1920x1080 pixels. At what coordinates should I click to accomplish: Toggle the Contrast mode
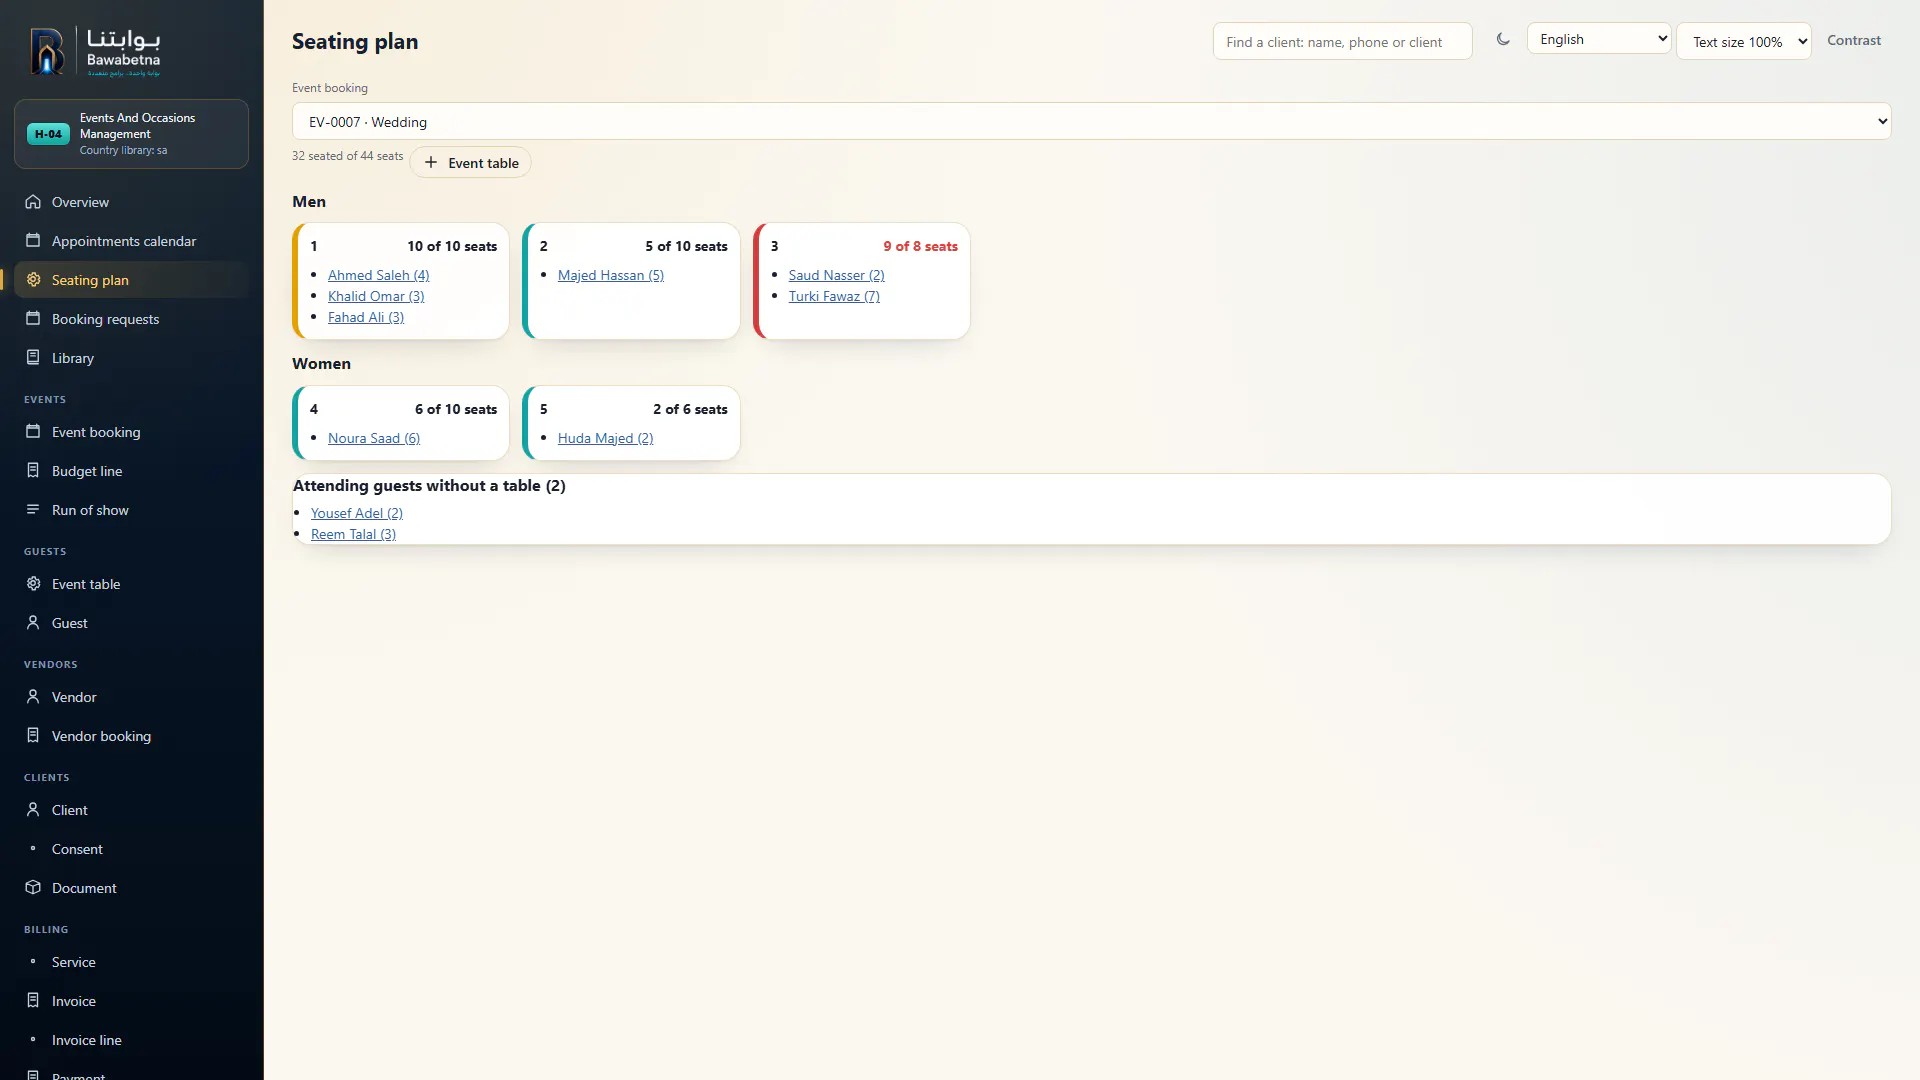click(x=1854, y=41)
